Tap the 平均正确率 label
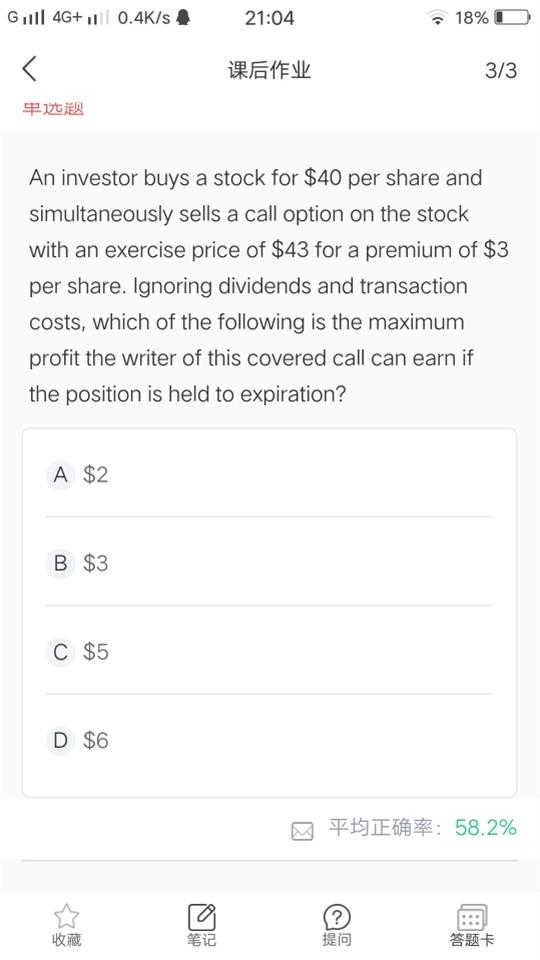540x960 pixels. pyautogui.click(x=380, y=828)
